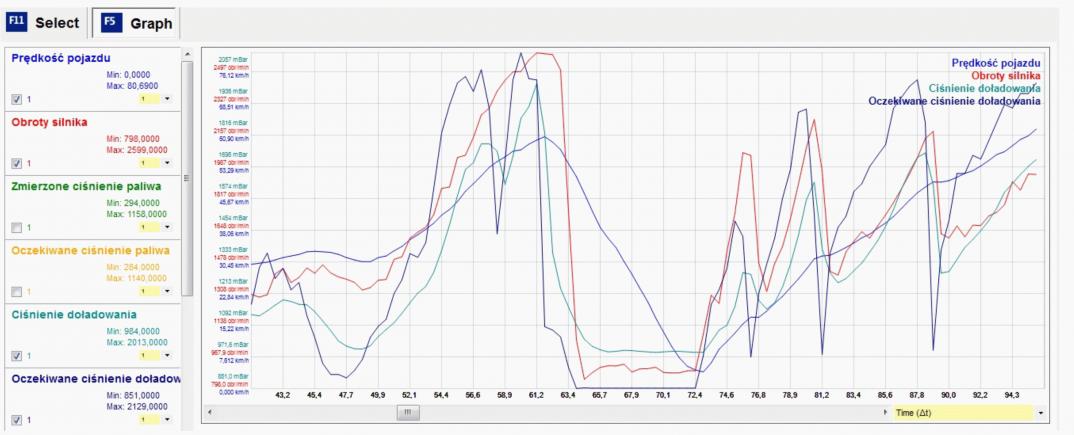1074x435 pixels.
Task: Enable Oczekiwane ciśnienie paliwa checkbox
Action: [x=16, y=291]
